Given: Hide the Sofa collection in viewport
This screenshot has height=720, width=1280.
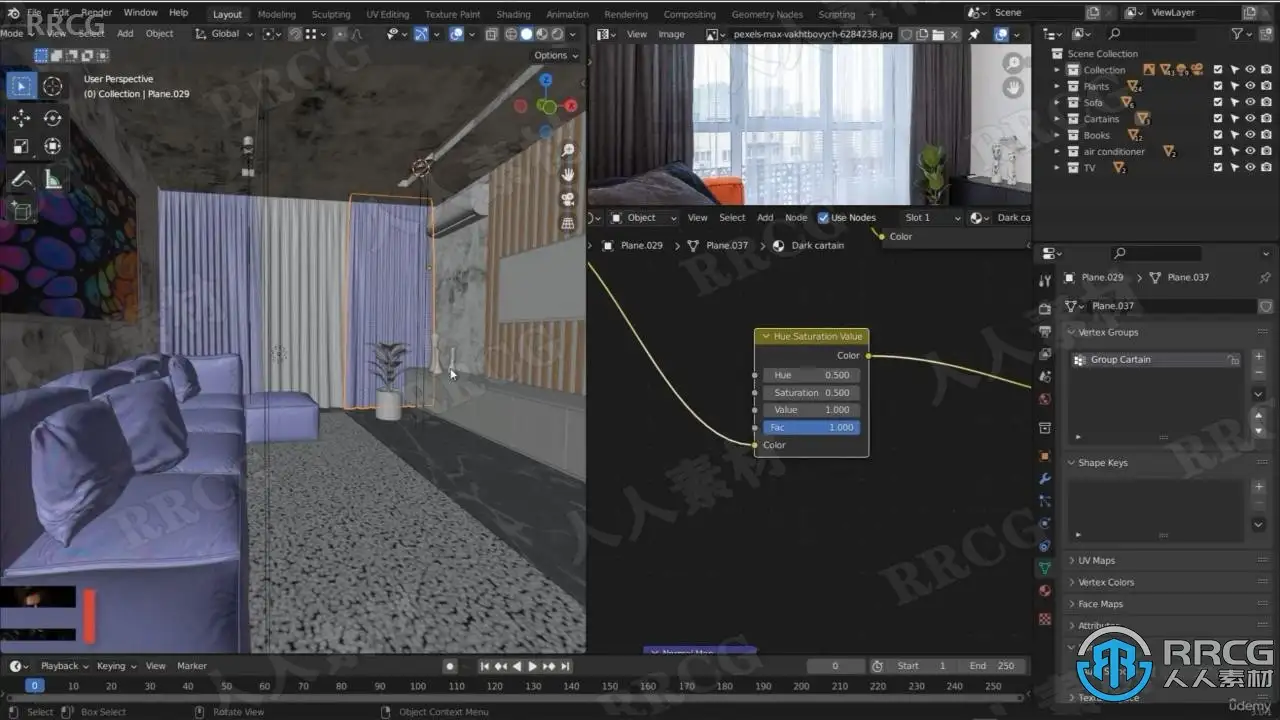Looking at the screenshot, I should tap(1250, 102).
